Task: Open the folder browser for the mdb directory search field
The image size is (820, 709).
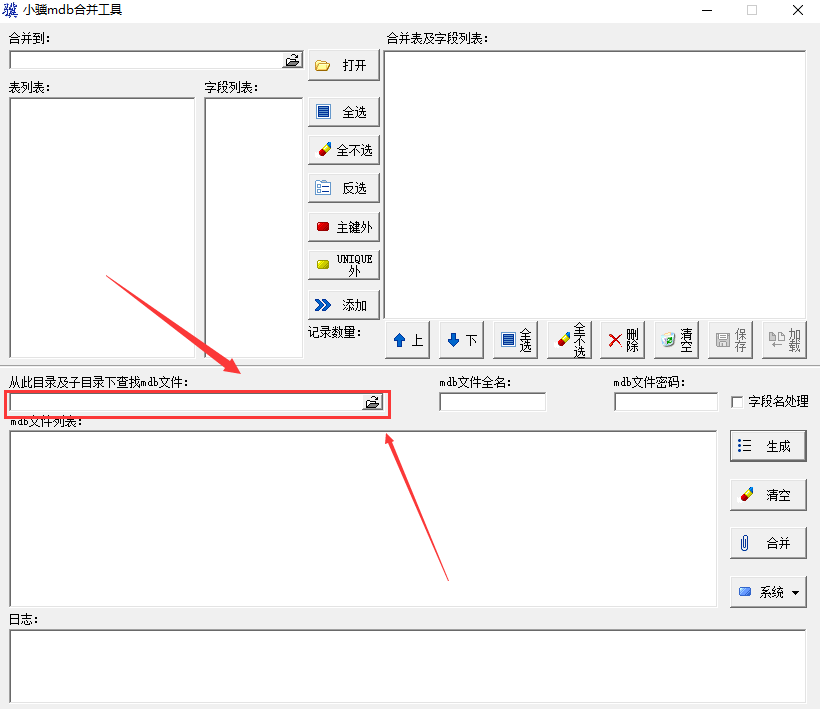Action: click(373, 402)
